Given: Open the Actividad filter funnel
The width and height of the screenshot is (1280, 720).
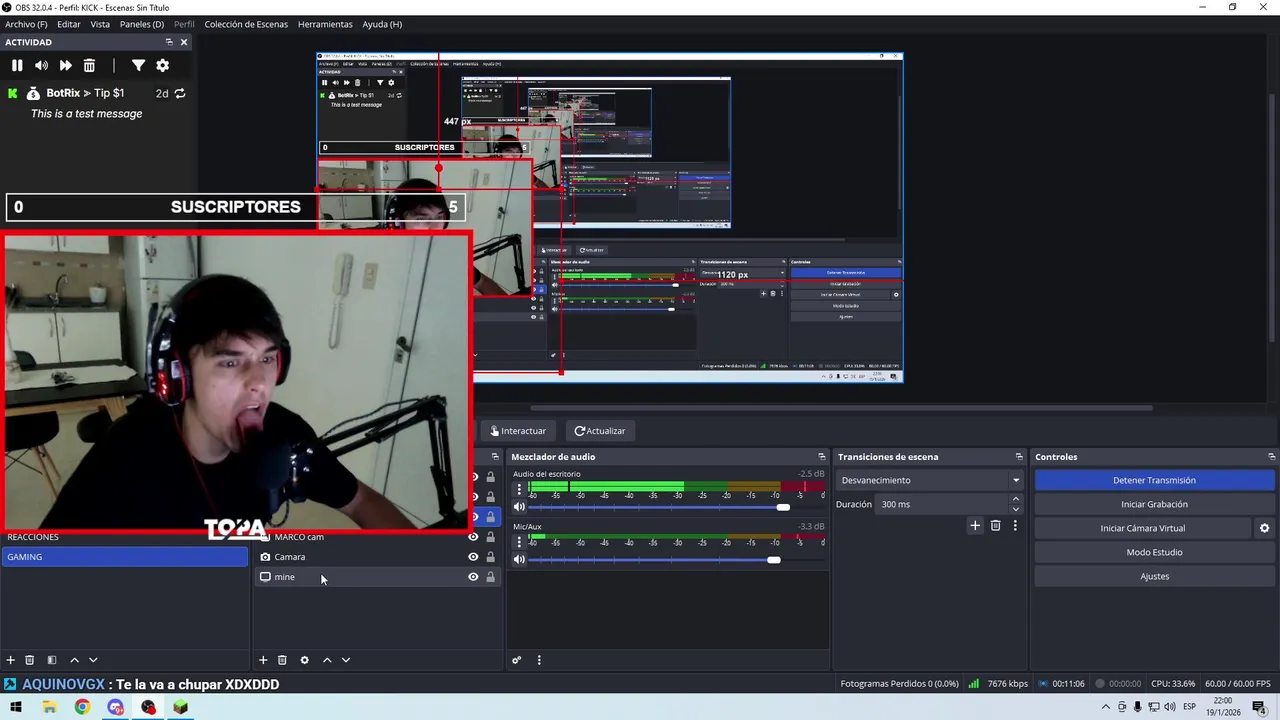Looking at the screenshot, I should pos(138,65).
